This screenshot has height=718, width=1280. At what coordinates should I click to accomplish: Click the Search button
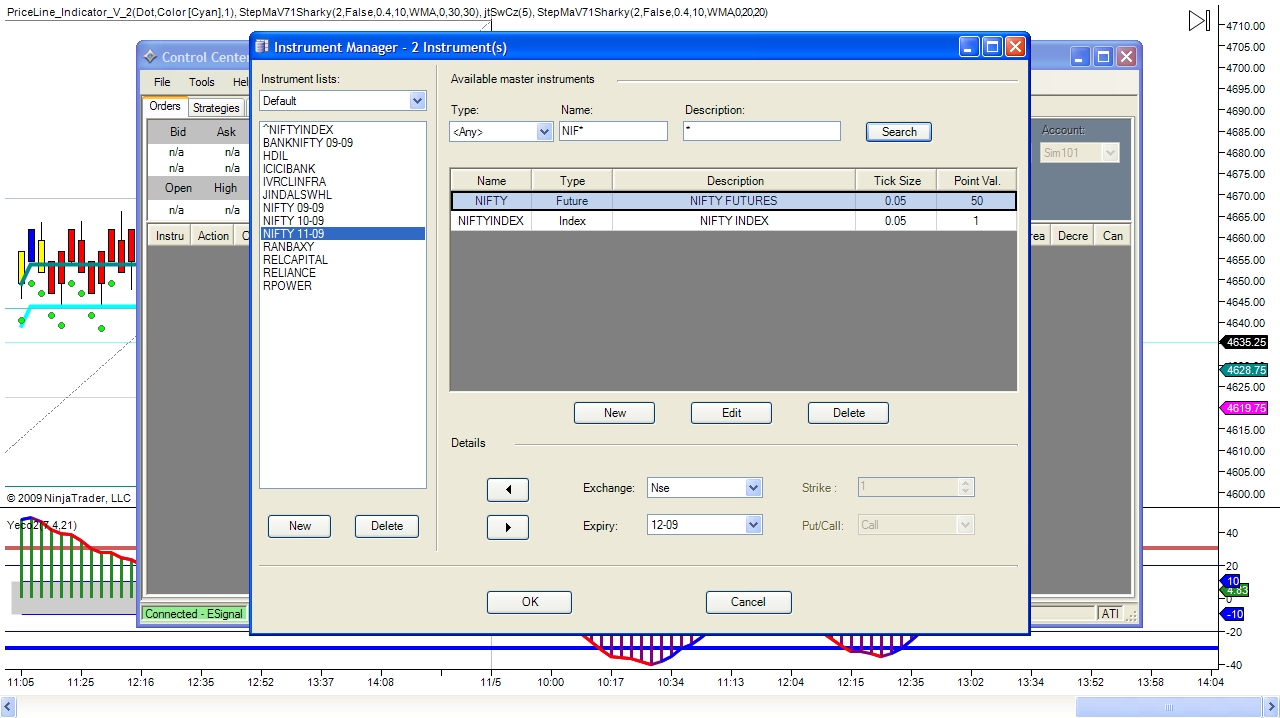click(x=899, y=132)
